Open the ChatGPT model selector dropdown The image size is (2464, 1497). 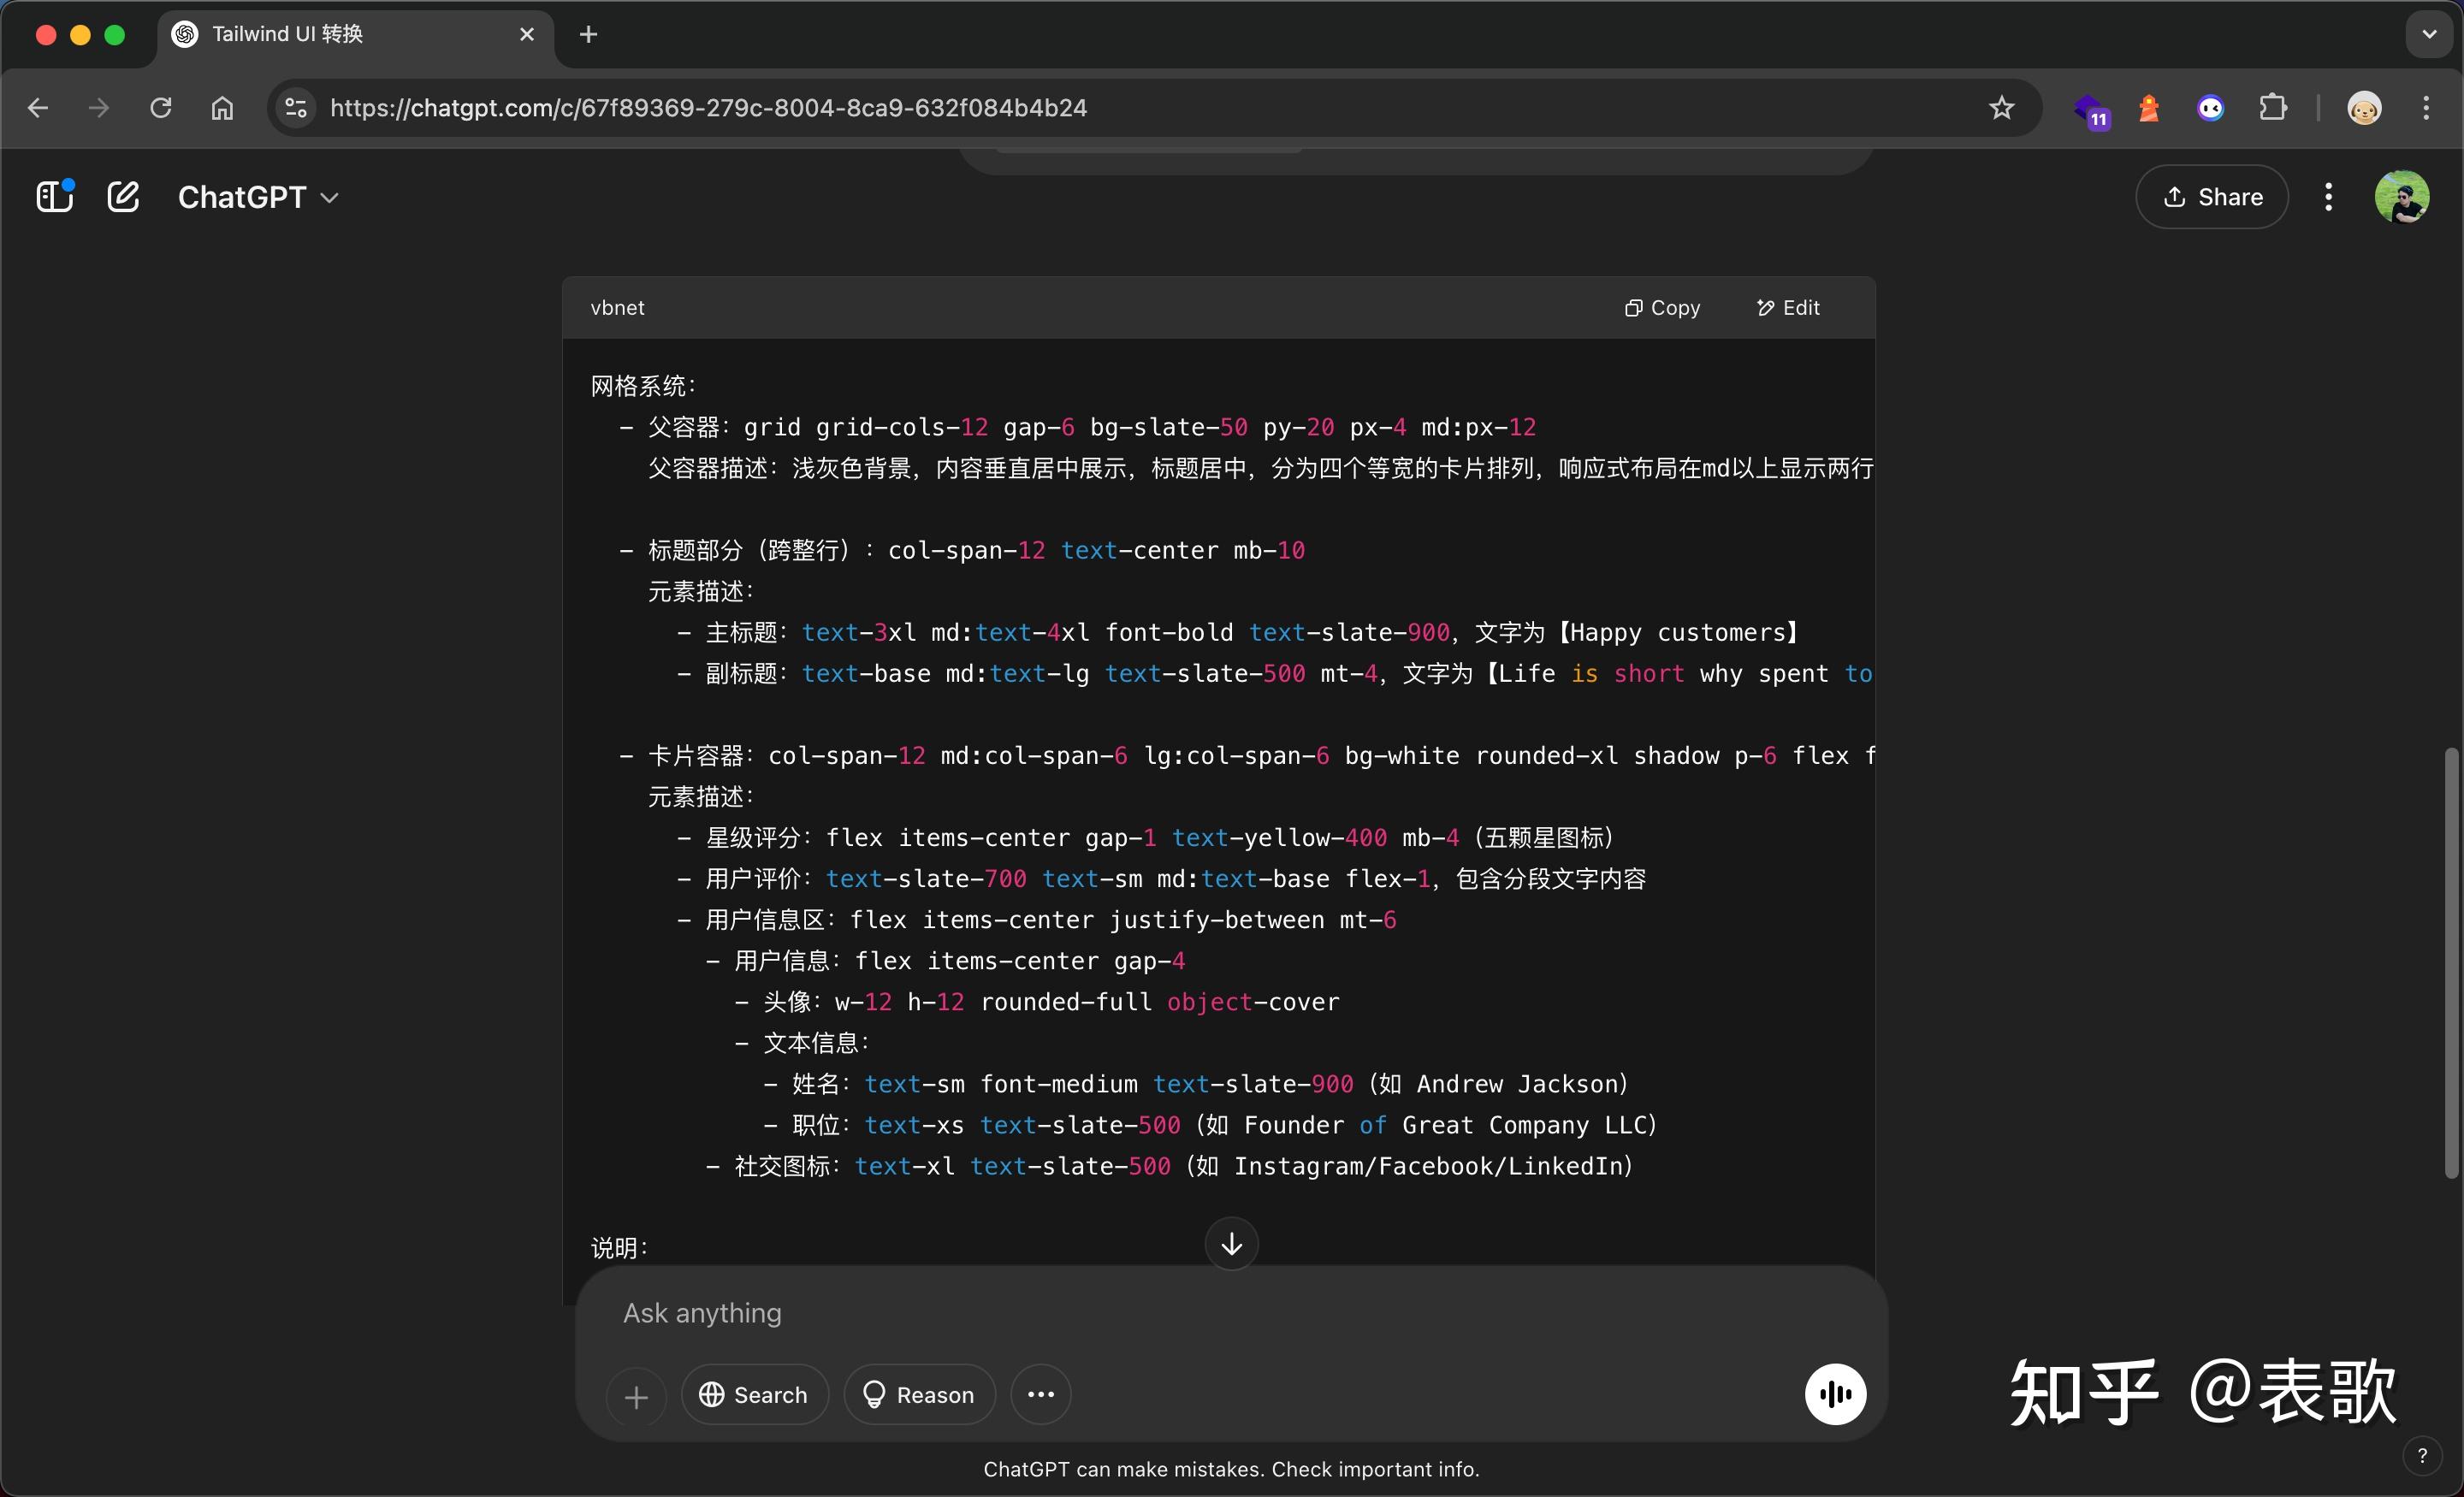[257, 196]
